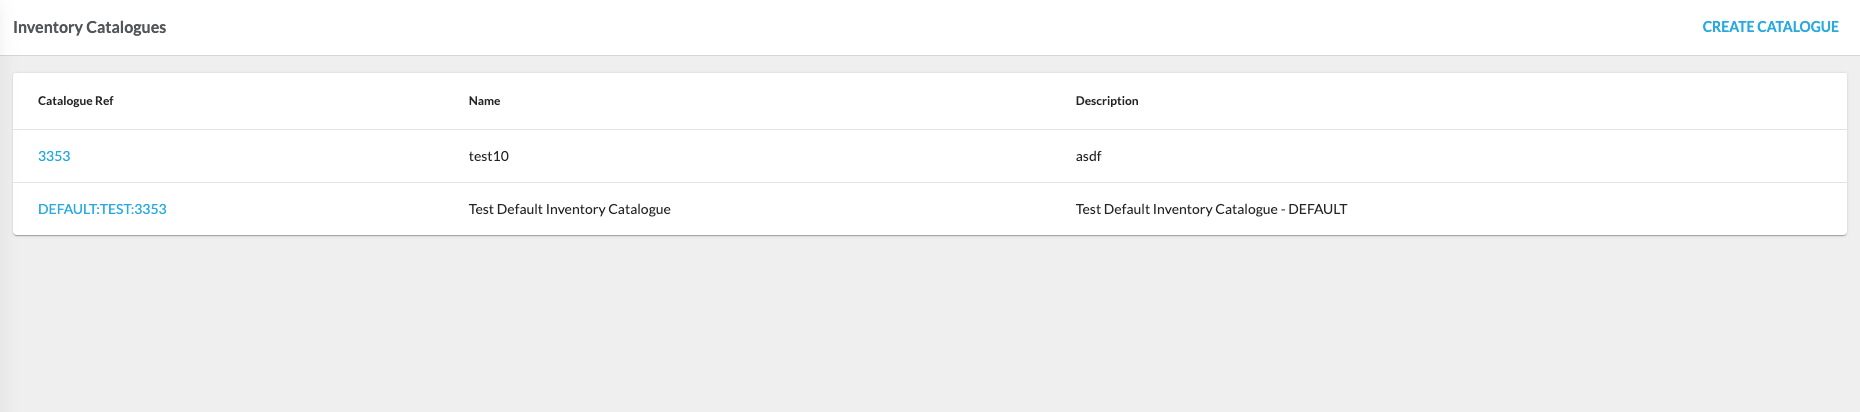
Task: Click empty space in the test10 row after asdf
Action: pos(1500,156)
